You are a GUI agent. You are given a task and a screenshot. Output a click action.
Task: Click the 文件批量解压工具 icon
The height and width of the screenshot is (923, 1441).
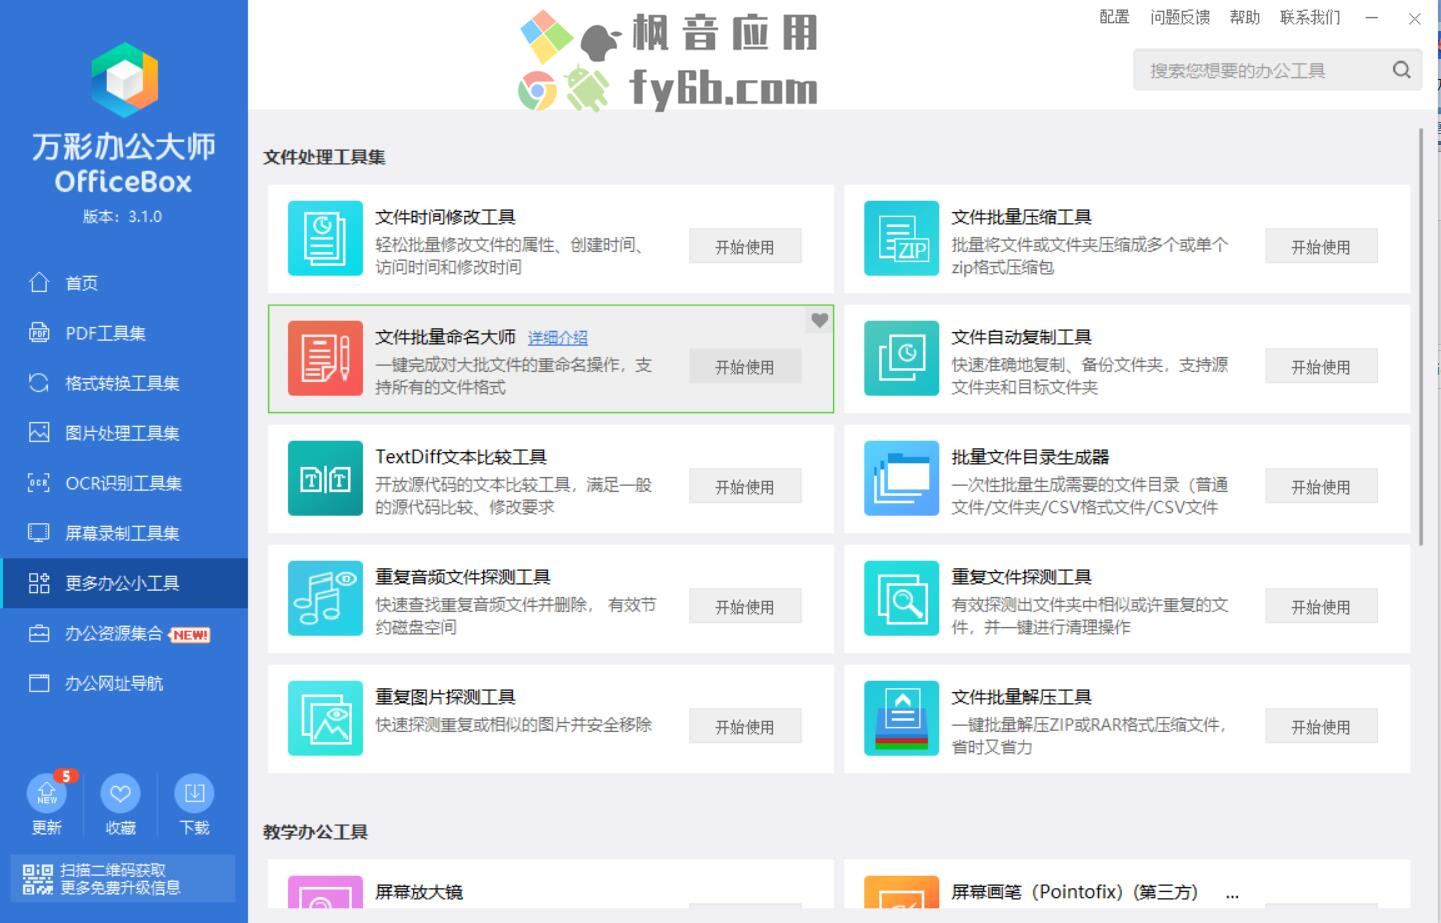tap(901, 718)
